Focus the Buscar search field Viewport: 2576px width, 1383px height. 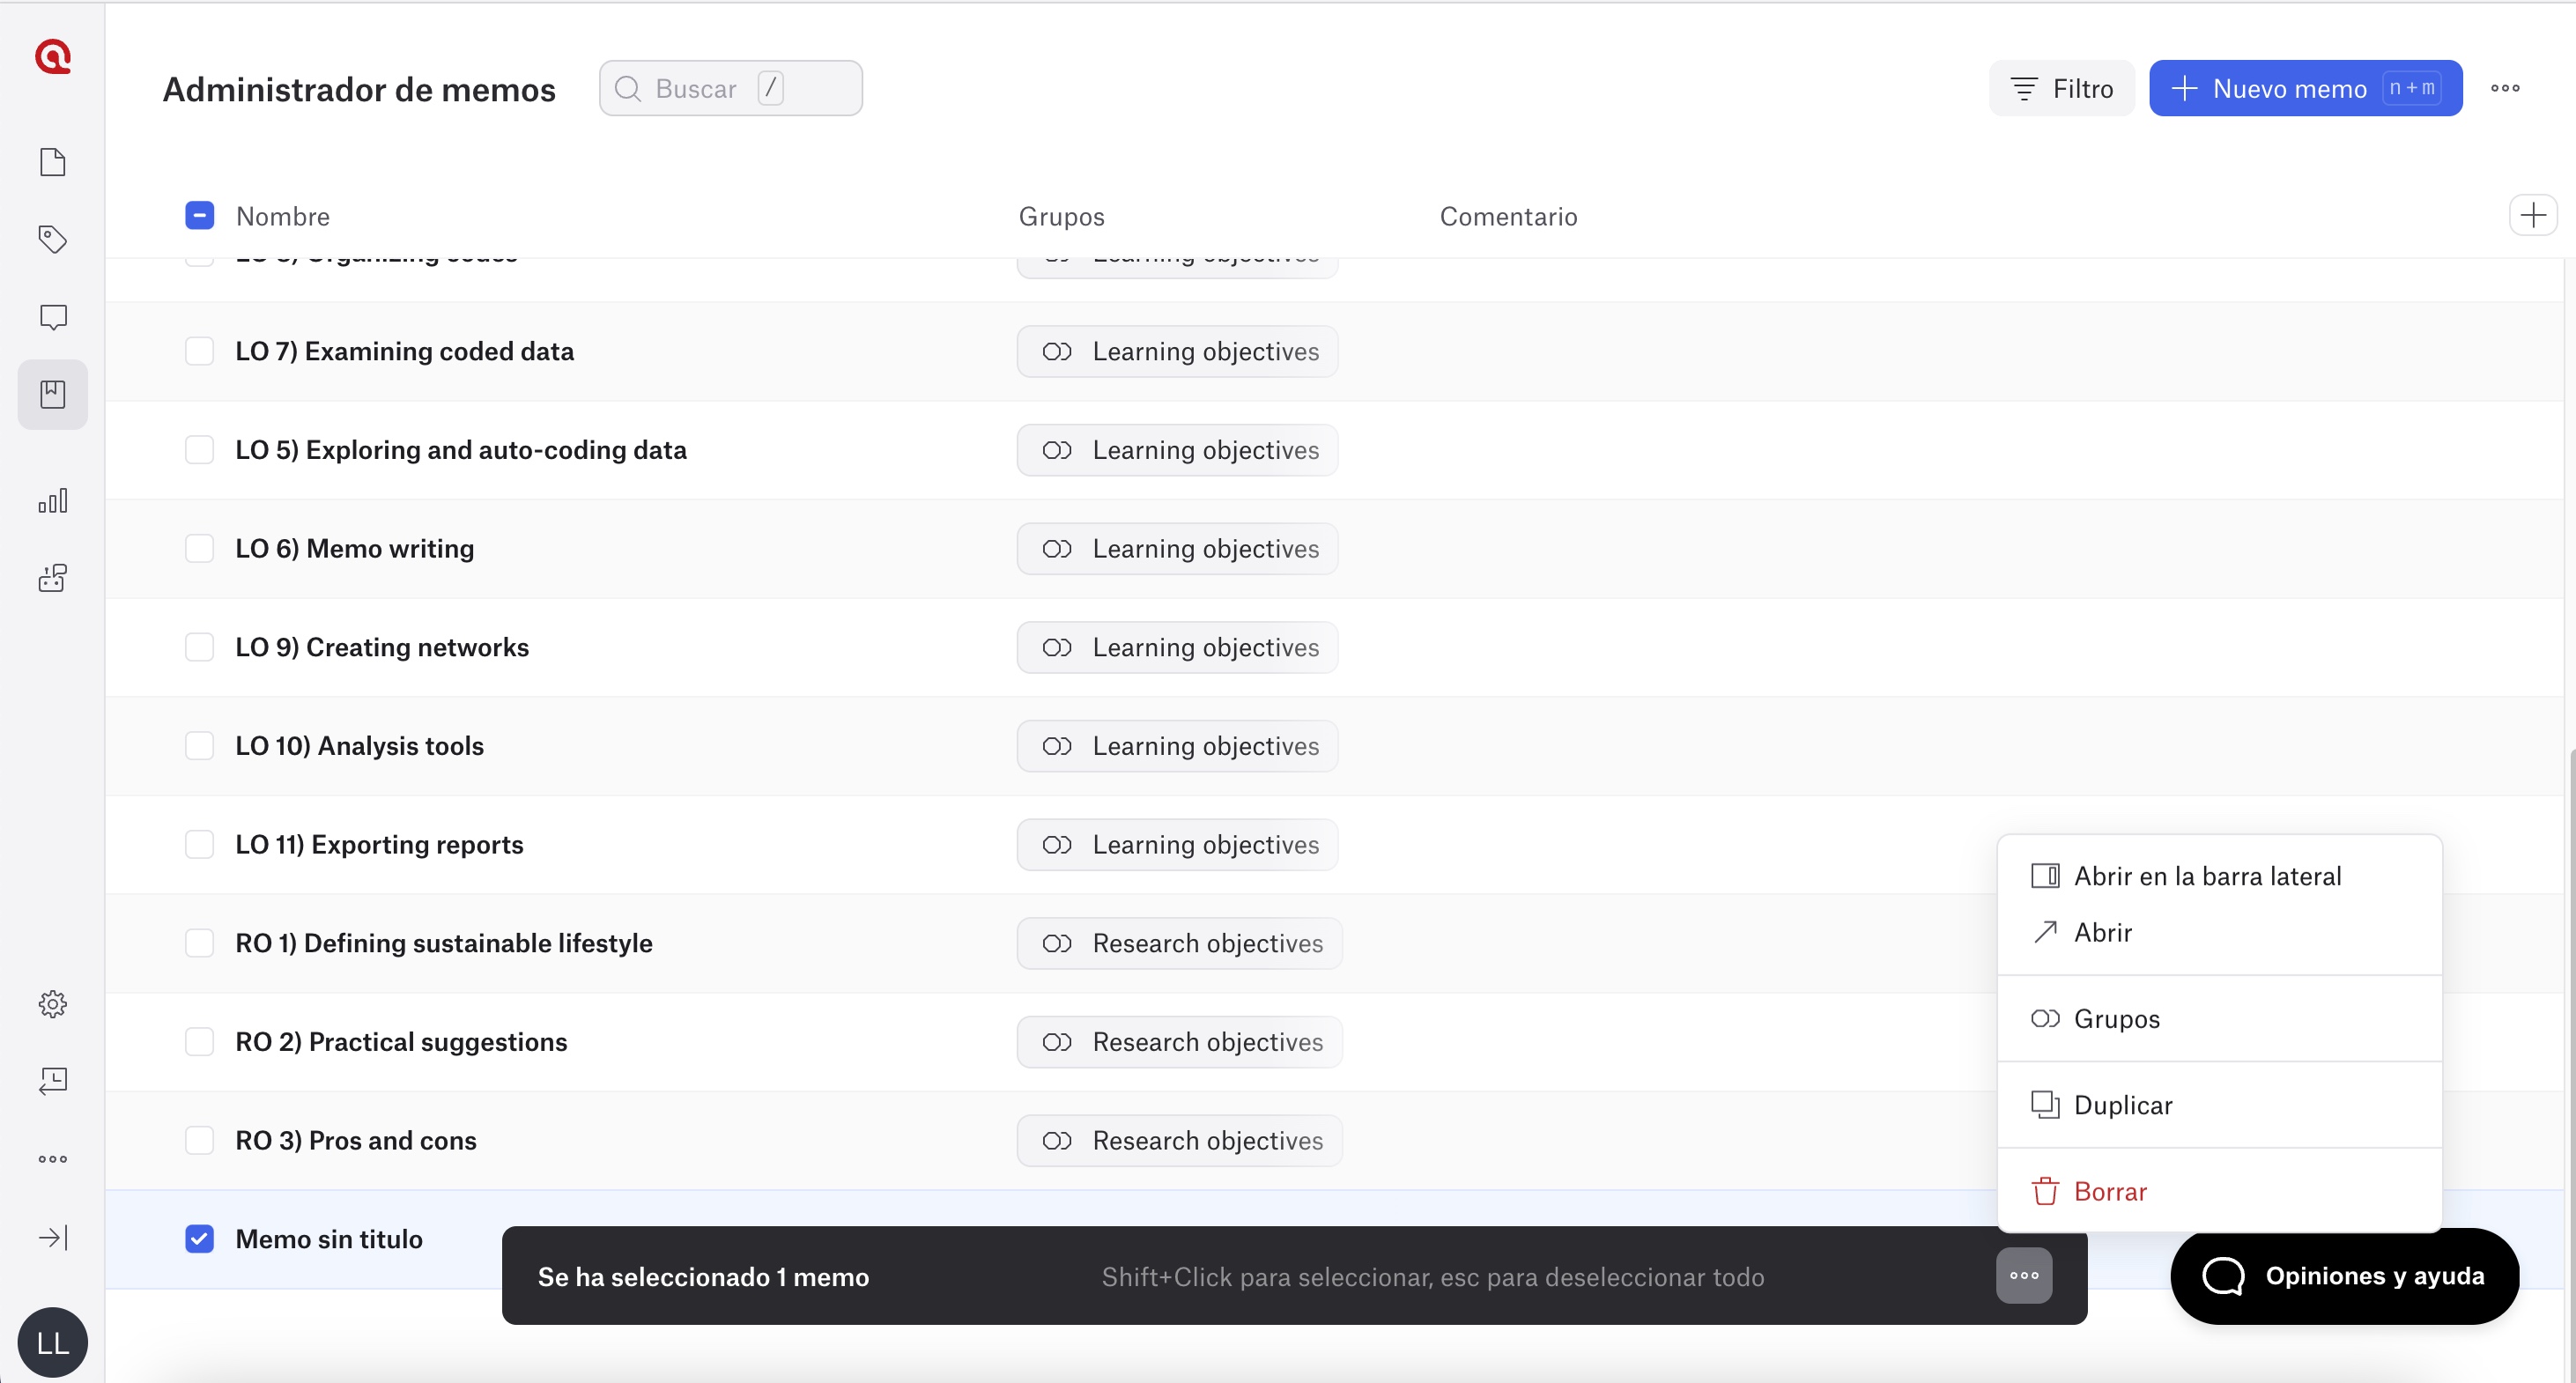(x=731, y=88)
